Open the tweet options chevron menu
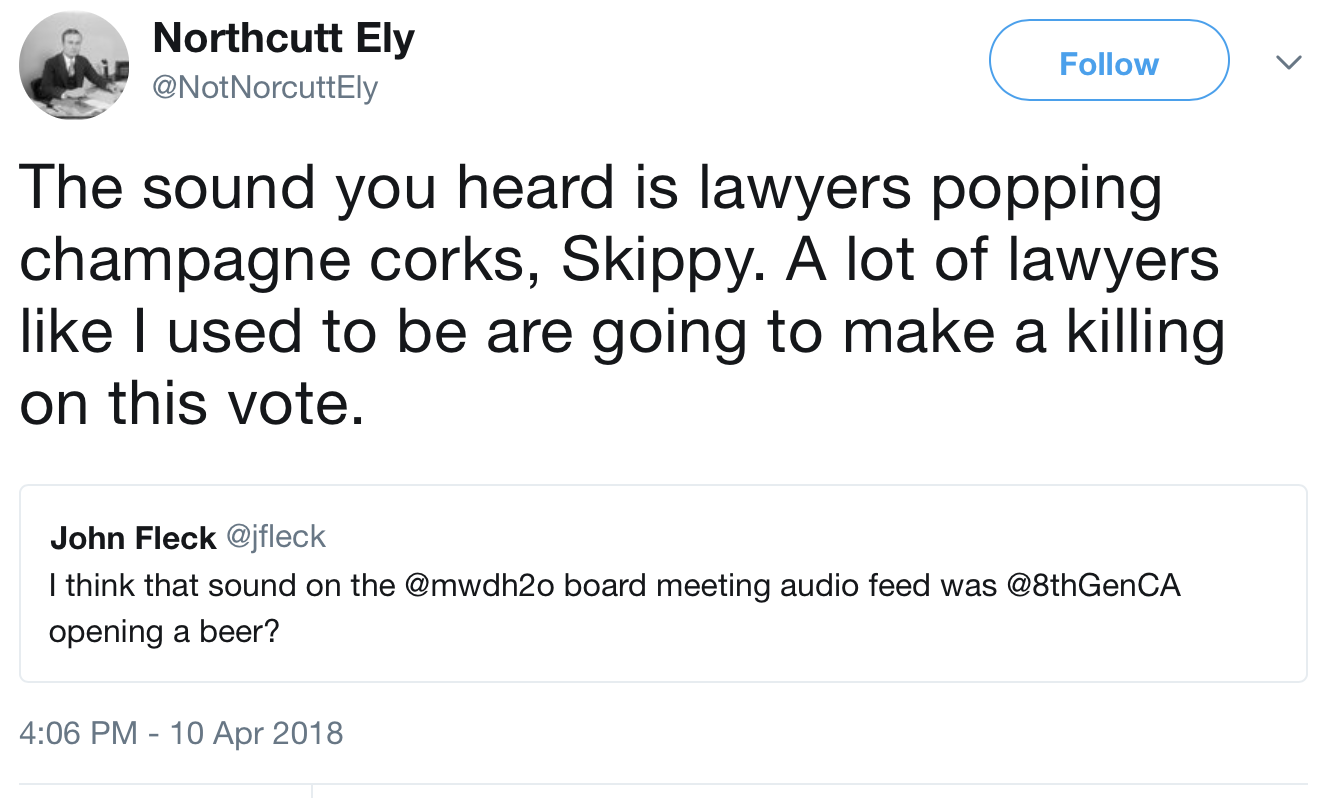This screenshot has height=798, width=1318. pyautogui.click(x=1289, y=63)
